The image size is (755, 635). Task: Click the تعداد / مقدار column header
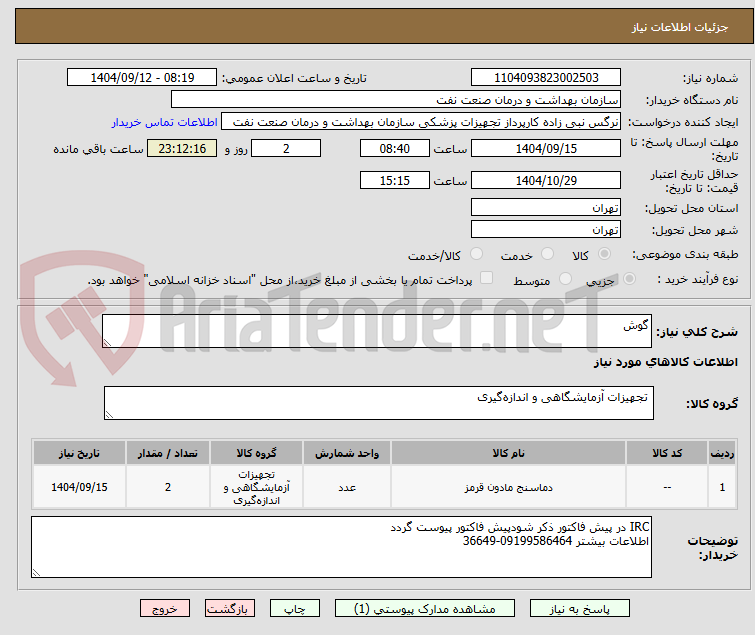[168, 453]
